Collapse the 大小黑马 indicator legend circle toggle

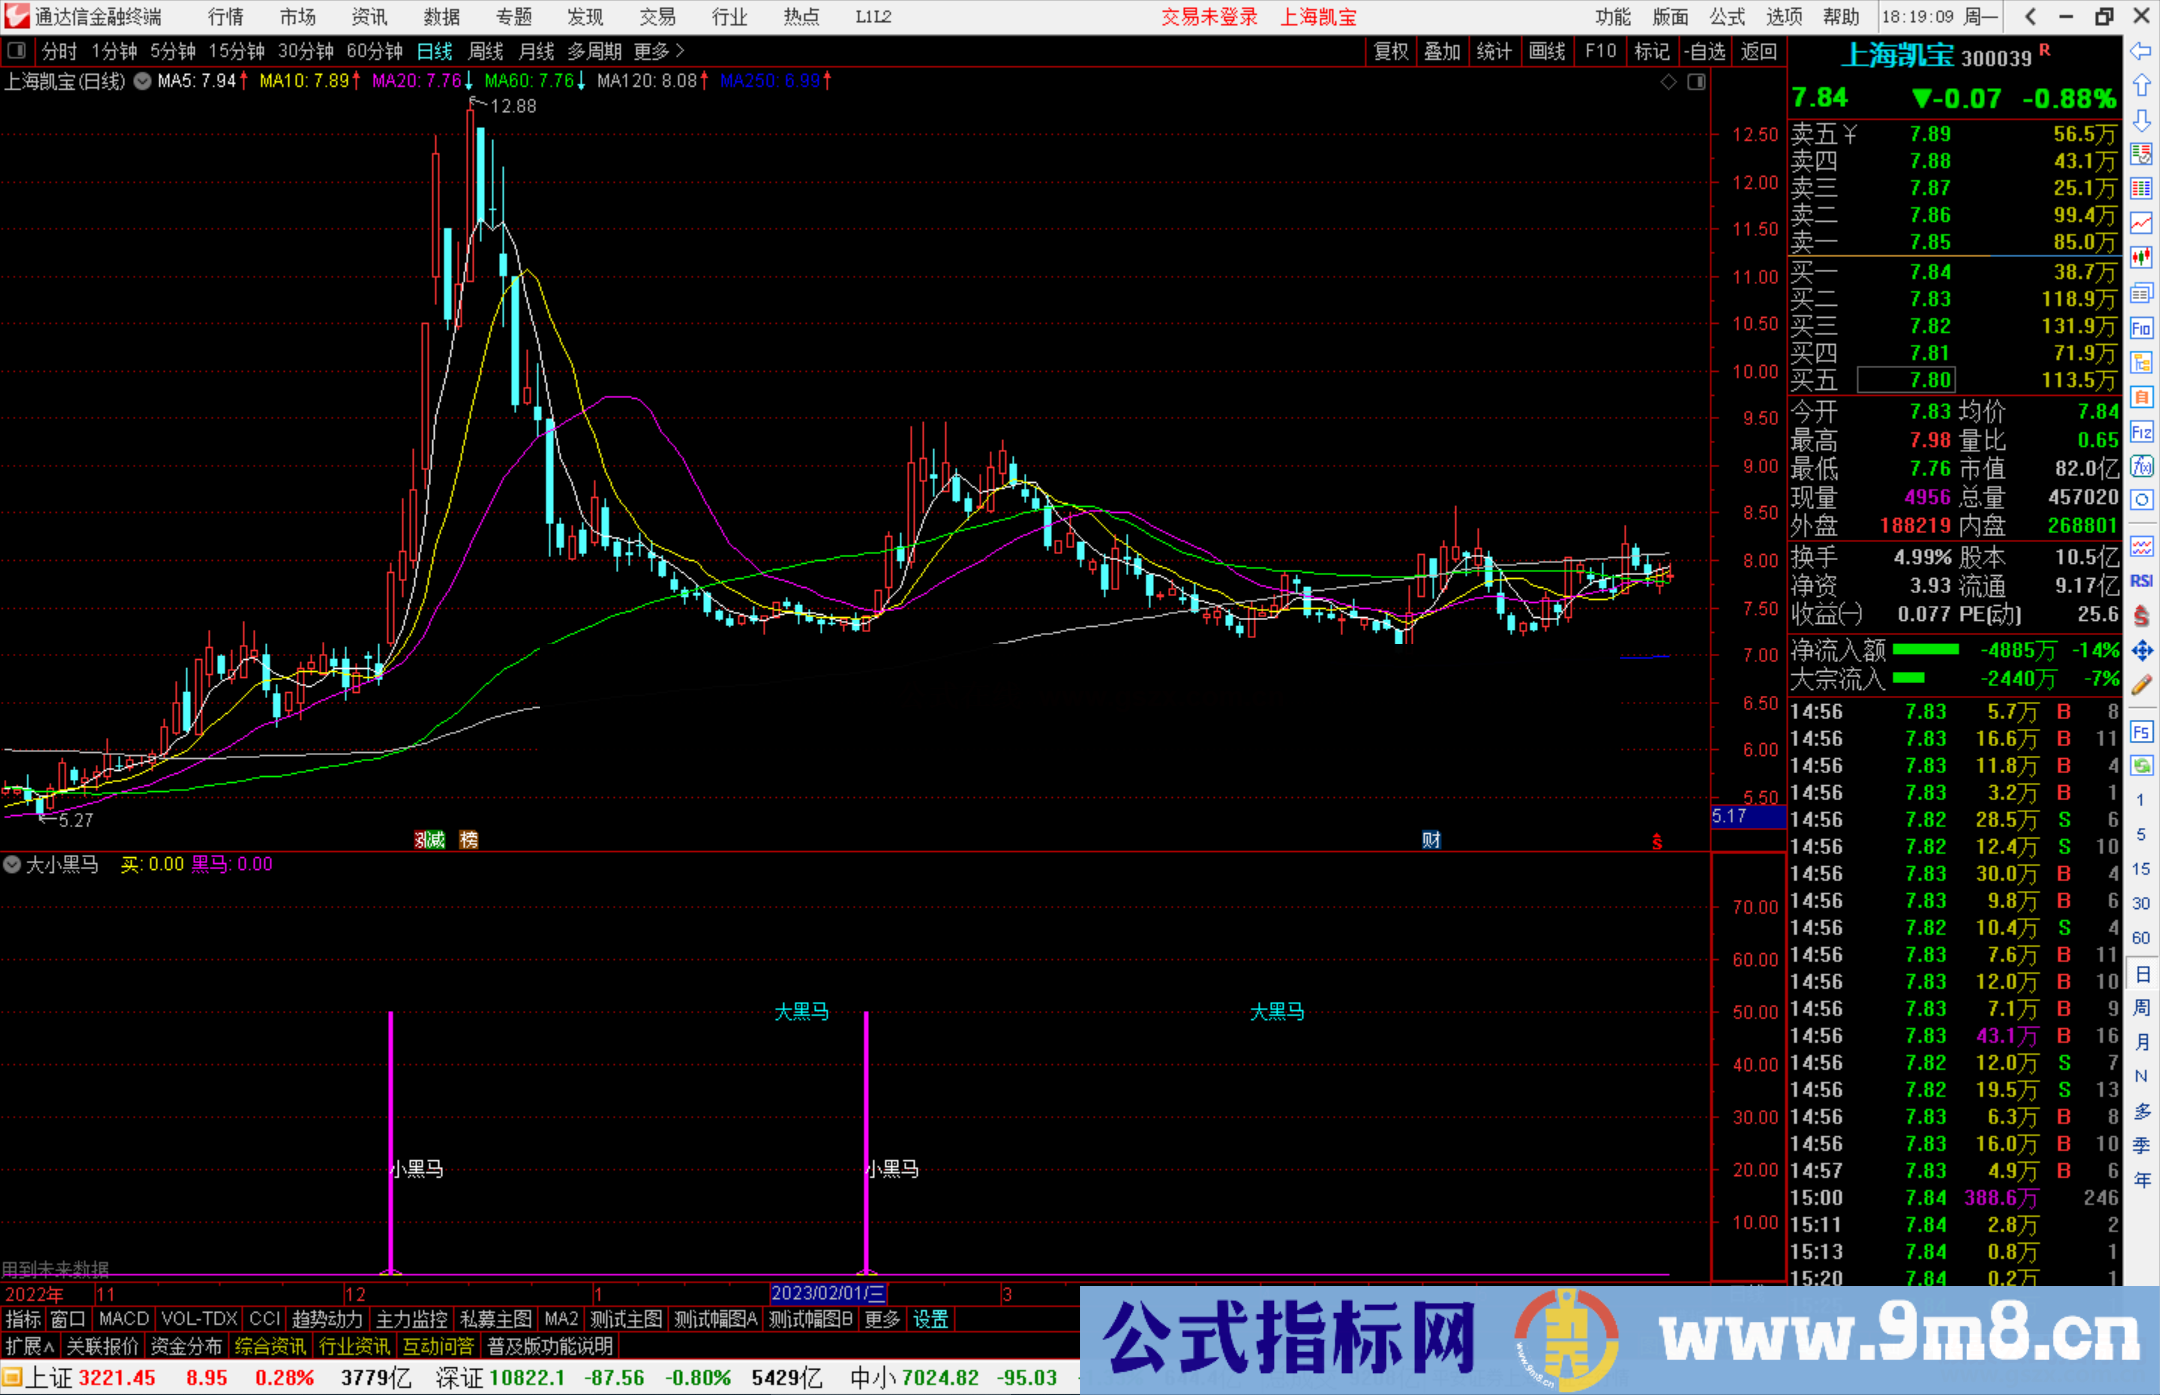(x=12, y=864)
